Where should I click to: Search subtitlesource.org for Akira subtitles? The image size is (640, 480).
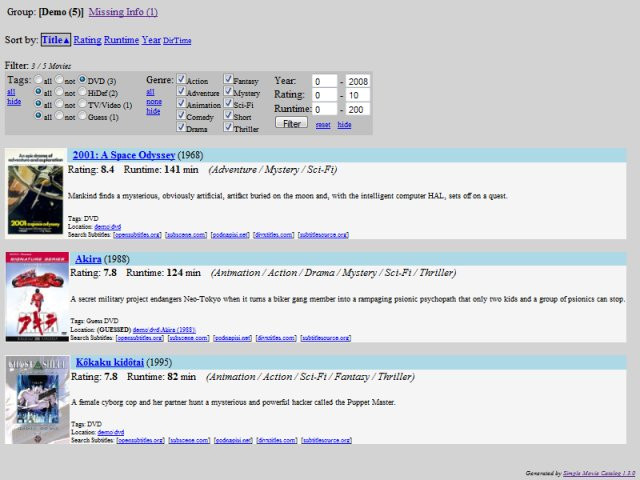tap(326, 338)
